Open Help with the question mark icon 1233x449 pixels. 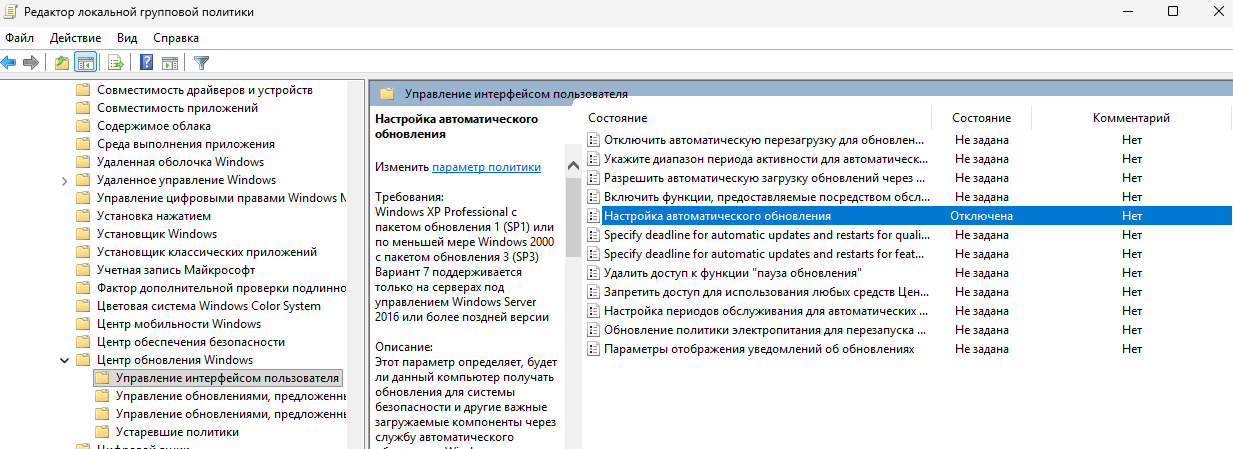[x=146, y=63]
